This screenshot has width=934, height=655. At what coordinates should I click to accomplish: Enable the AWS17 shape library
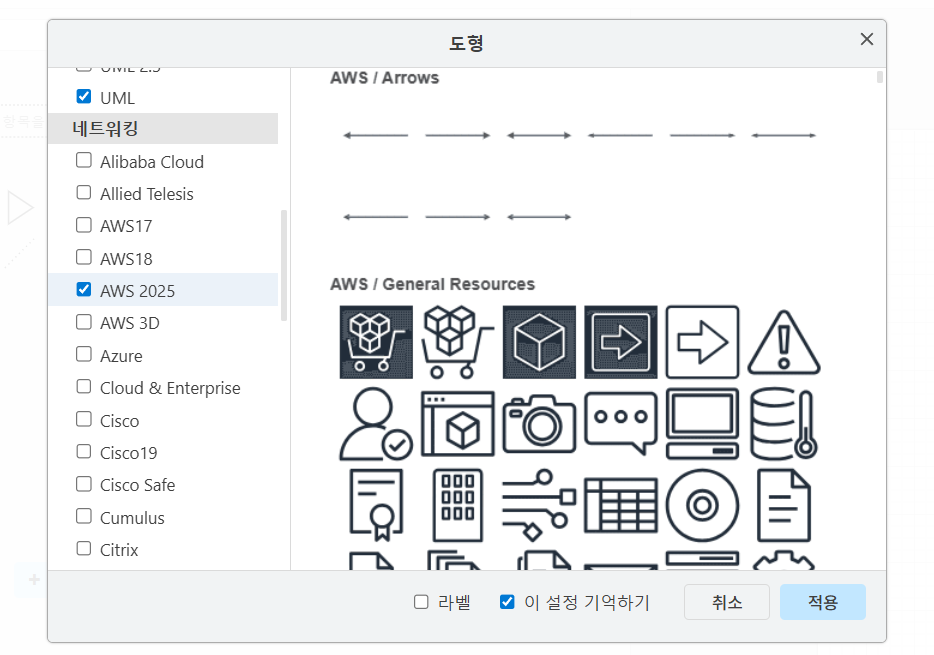point(84,225)
